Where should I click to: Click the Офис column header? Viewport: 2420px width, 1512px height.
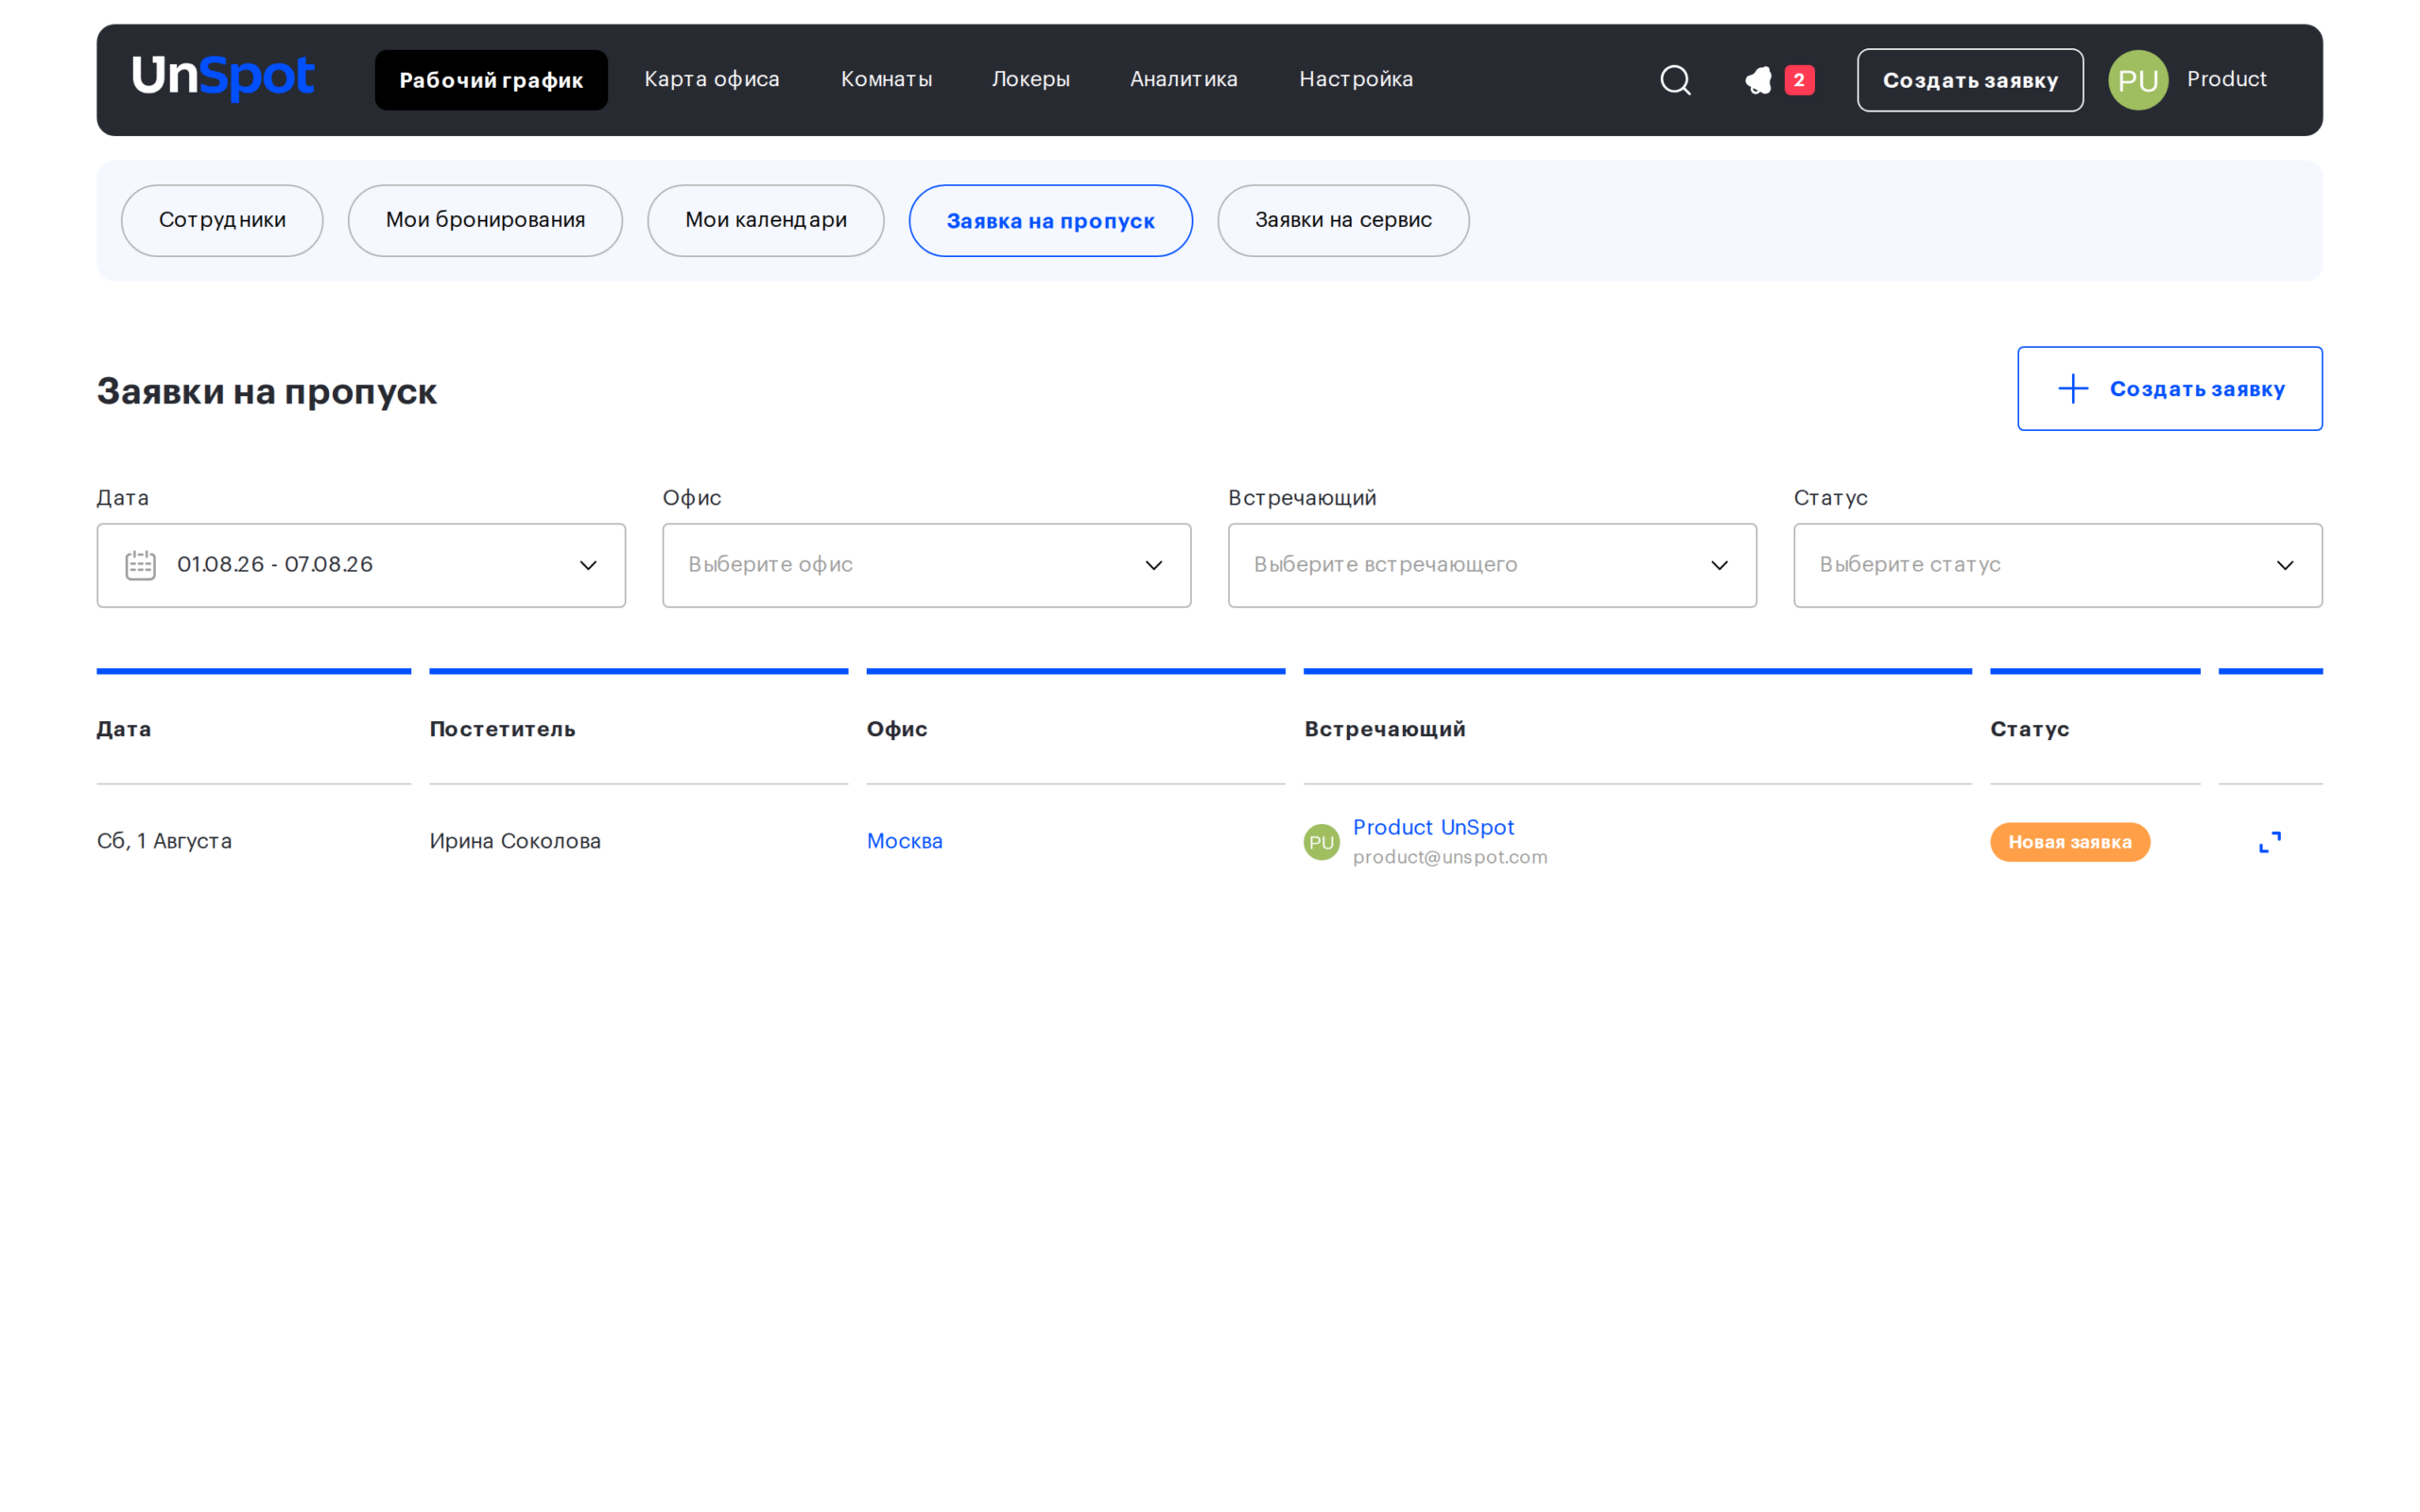pyautogui.click(x=897, y=729)
